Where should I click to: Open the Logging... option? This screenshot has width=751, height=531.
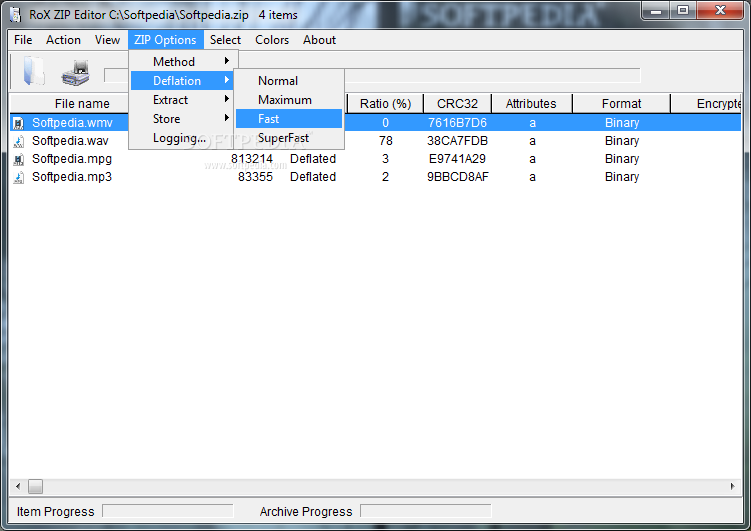[x=182, y=138]
